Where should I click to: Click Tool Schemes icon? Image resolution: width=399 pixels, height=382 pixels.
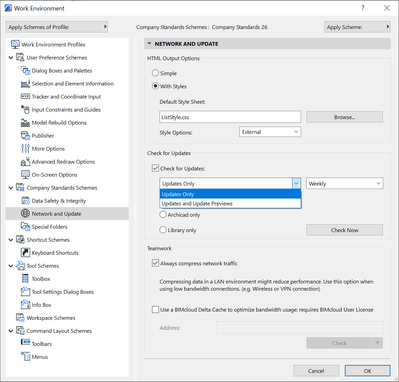tap(20, 265)
